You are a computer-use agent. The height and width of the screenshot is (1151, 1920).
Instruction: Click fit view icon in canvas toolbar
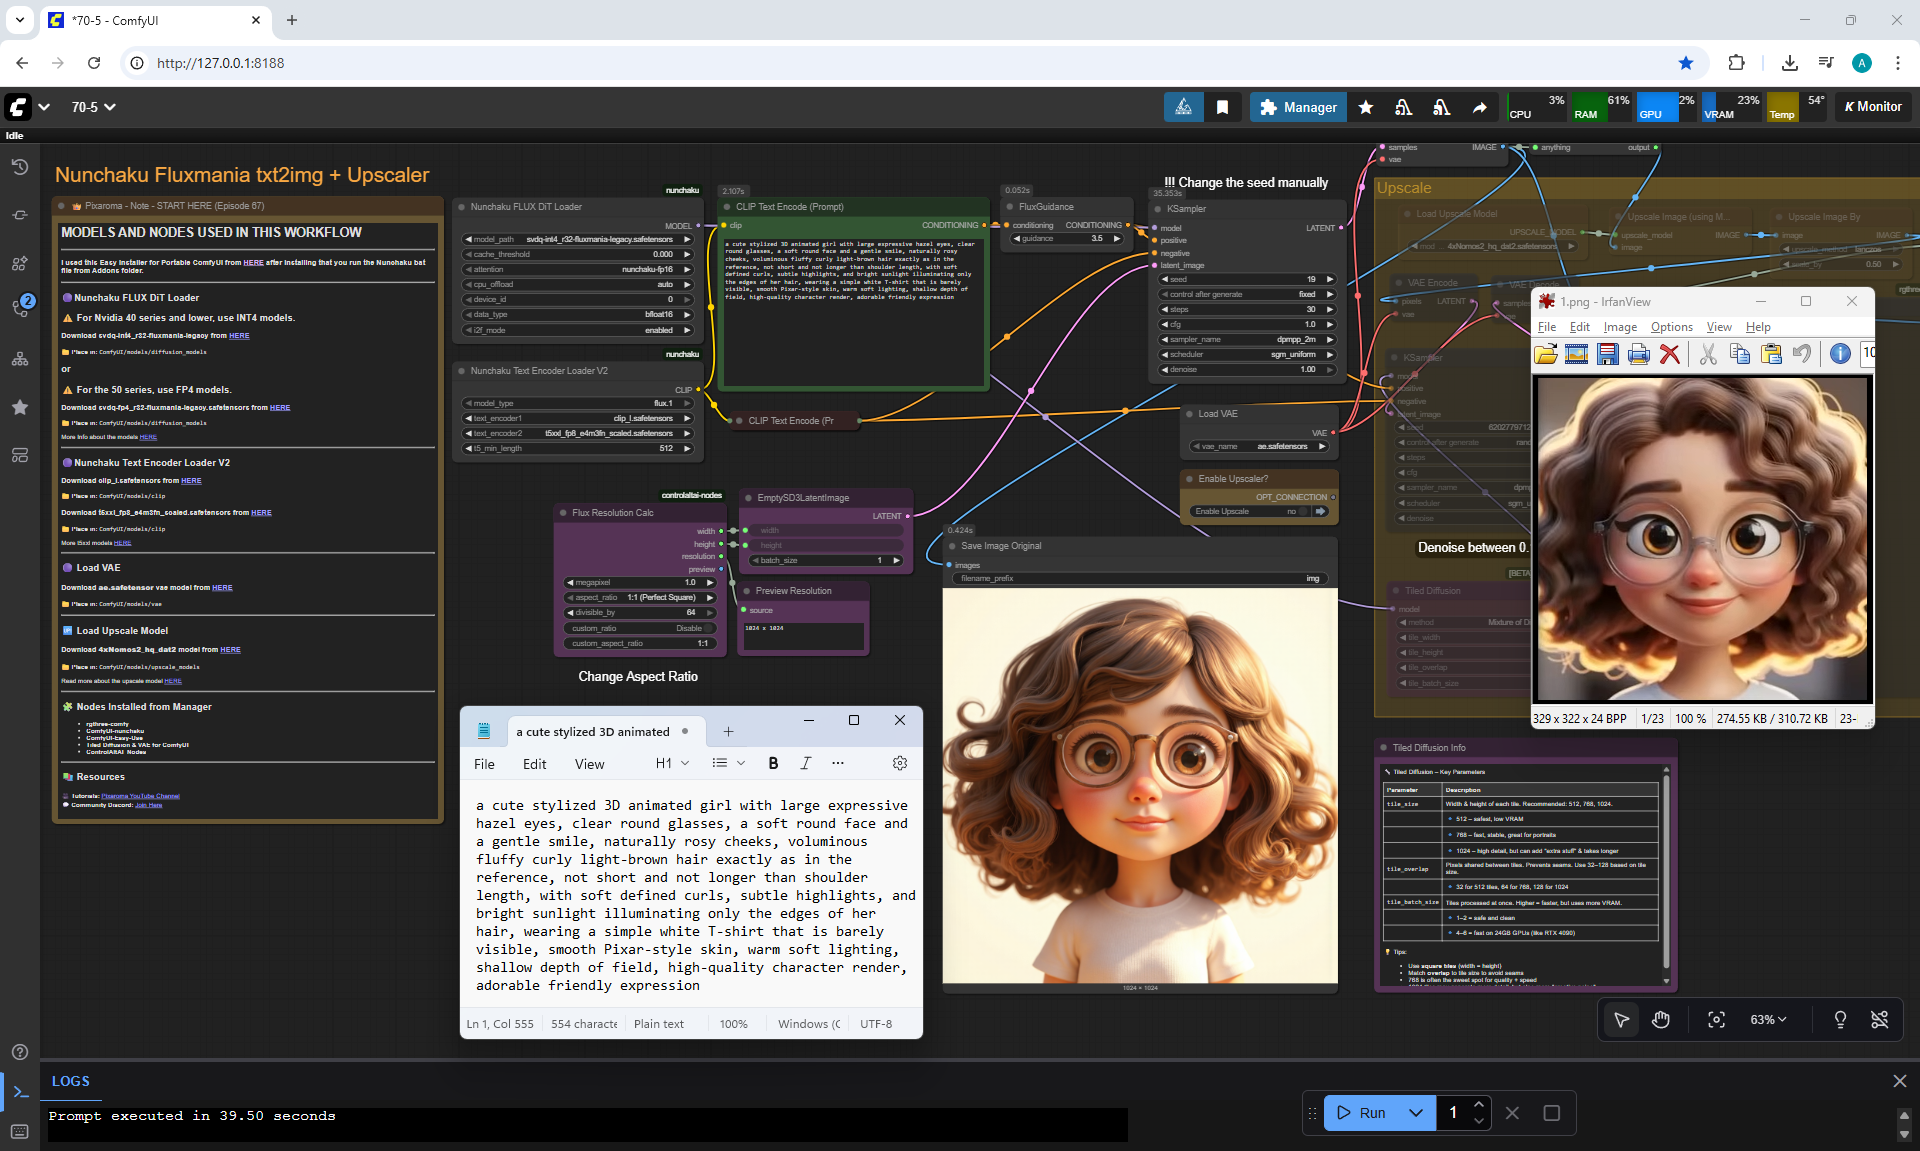point(1716,1019)
